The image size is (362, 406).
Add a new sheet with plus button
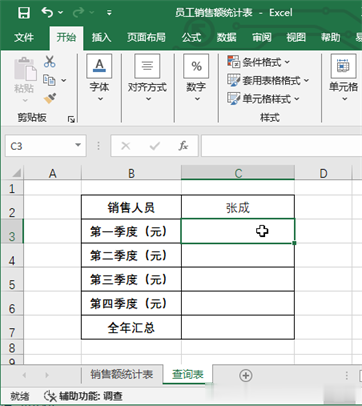246,375
